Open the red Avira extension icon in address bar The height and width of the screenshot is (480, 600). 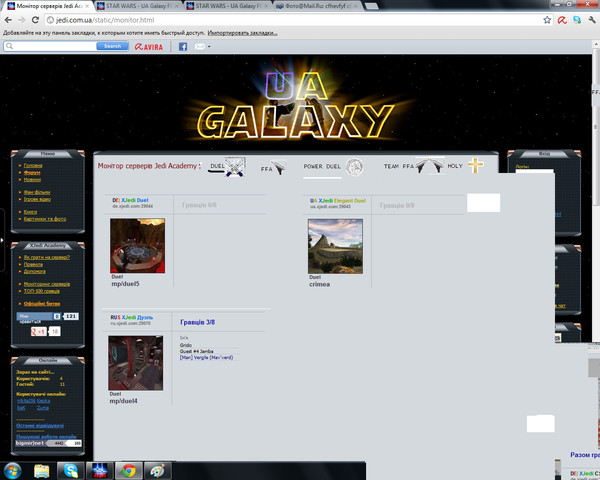pyautogui.click(x=562, y=20)
